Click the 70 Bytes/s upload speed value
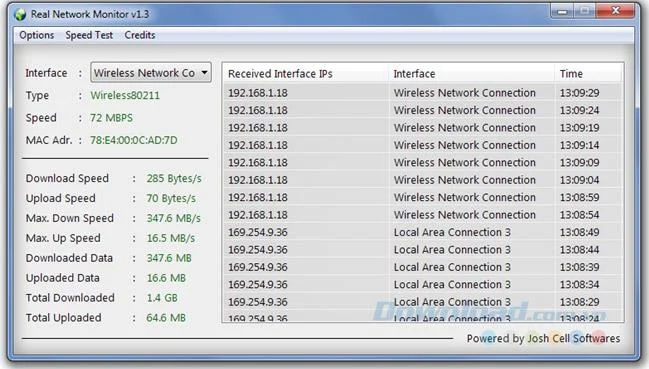Viewport: 649px width, 369px height. click(x=171, y=198)
